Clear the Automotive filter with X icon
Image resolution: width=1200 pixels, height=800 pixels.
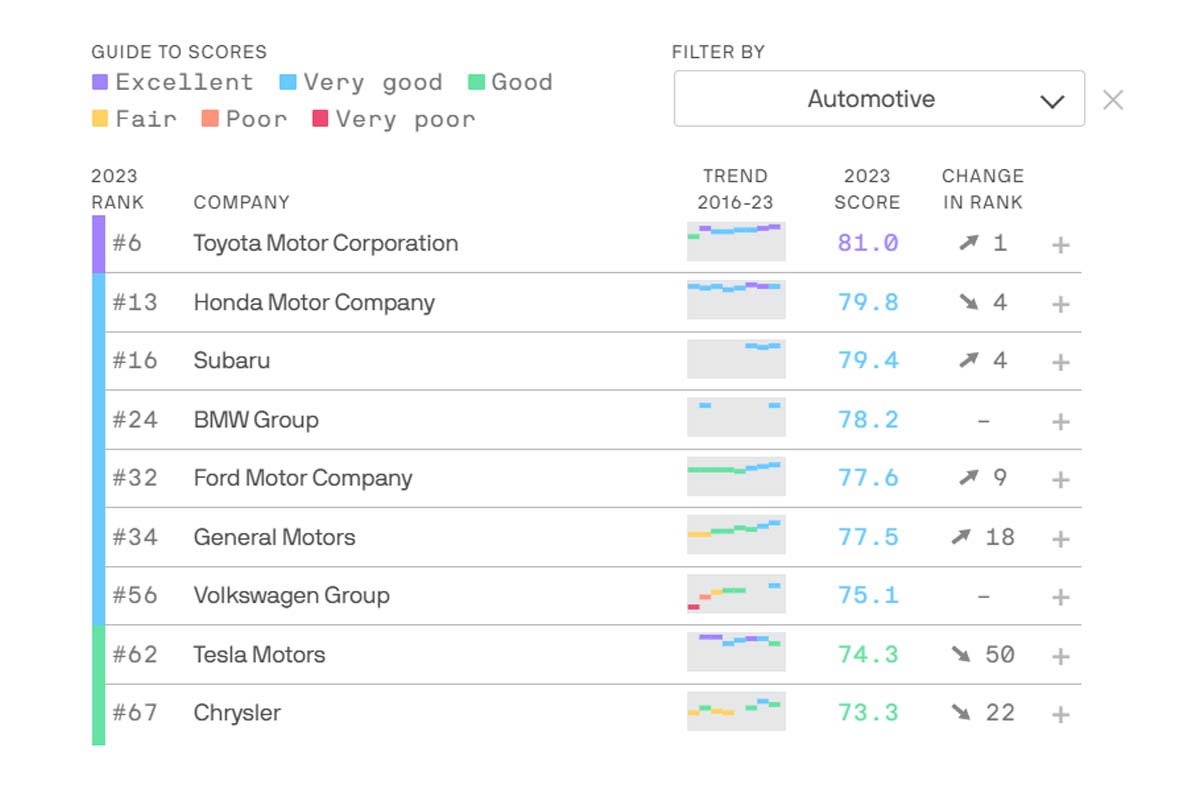coord(1113,100)
